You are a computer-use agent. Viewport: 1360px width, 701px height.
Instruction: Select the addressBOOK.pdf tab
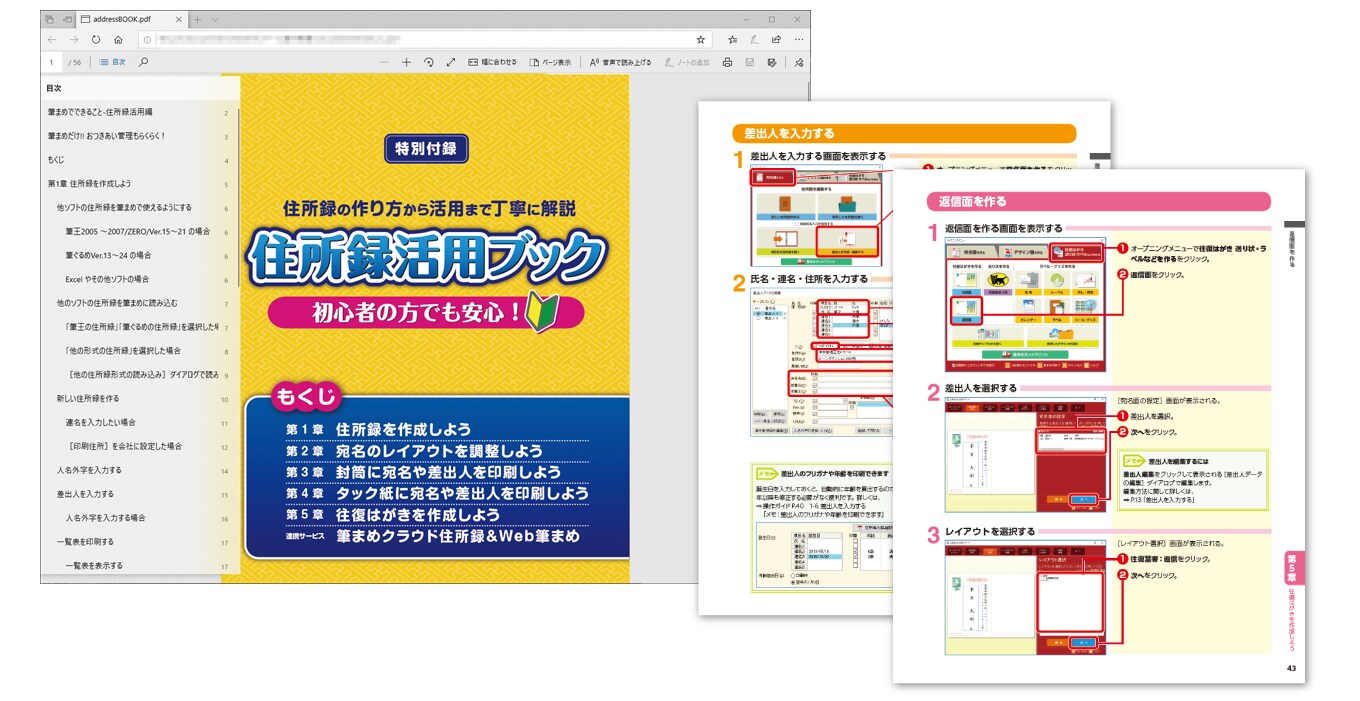(x=131, y=19)
